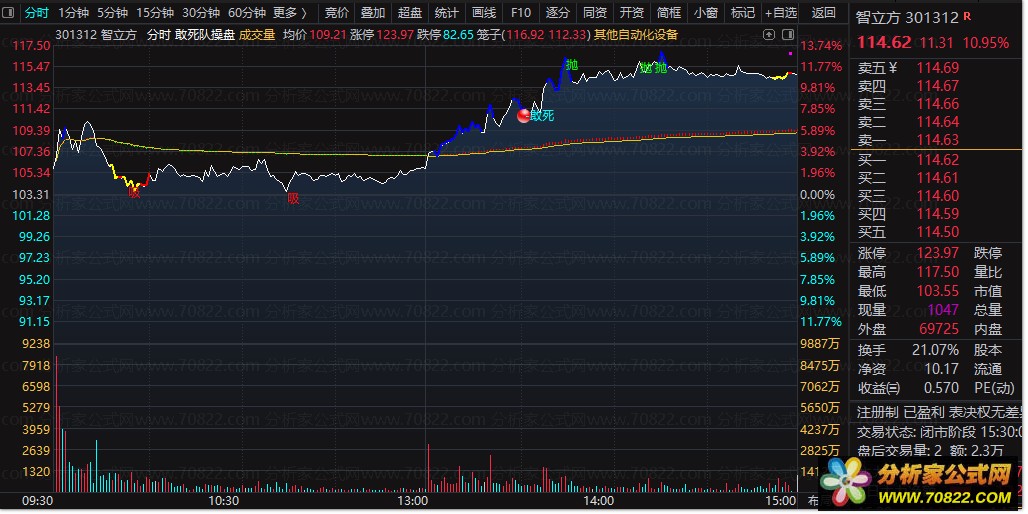Click the 现量 1047 value
This screenshot has height=514, width=1028.
tap(943, 309)
